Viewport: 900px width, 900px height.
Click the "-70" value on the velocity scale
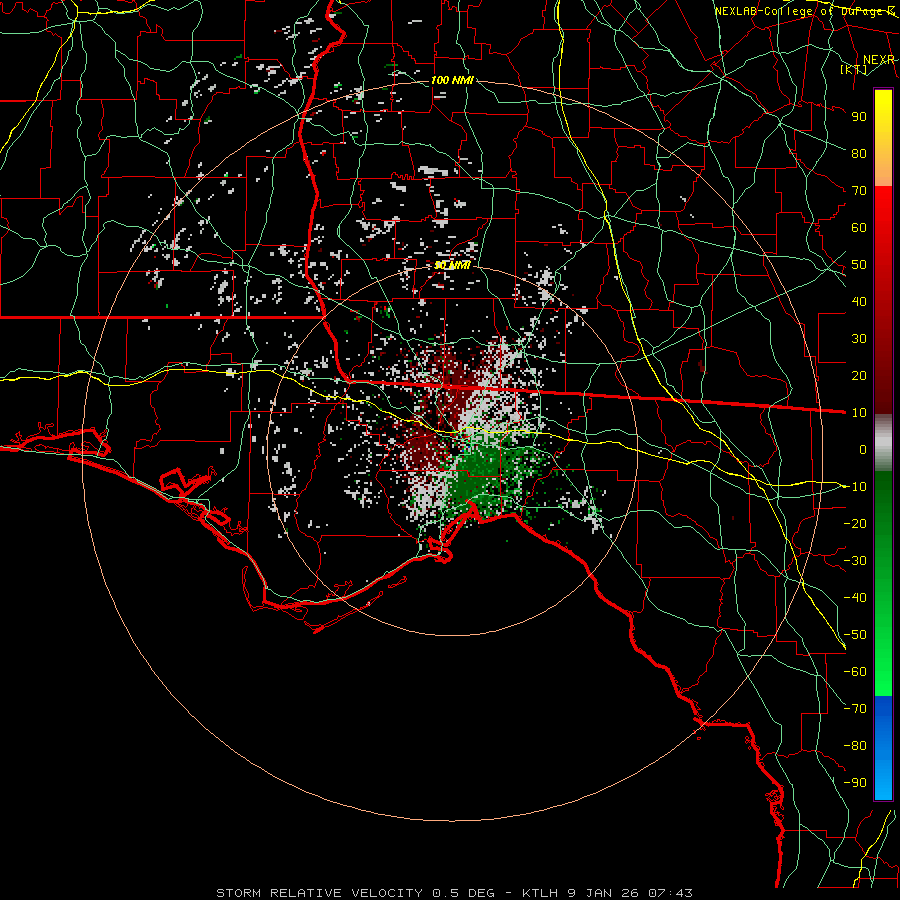[855, 709]
